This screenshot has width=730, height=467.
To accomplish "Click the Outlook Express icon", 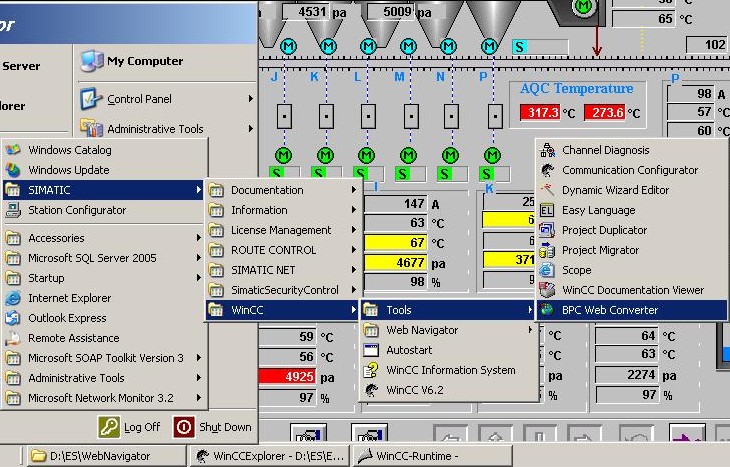I will (13, 318).
